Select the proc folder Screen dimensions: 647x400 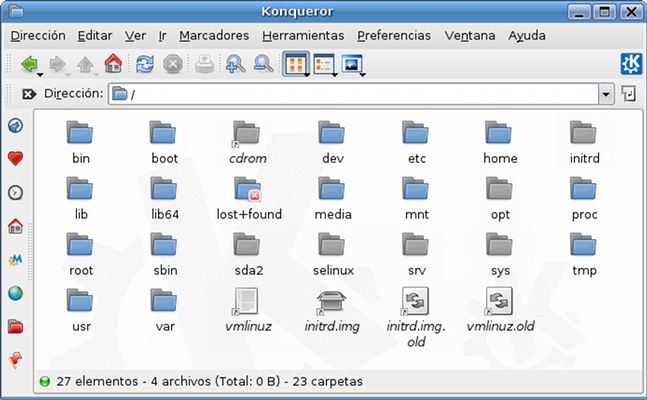click(584, 199)
